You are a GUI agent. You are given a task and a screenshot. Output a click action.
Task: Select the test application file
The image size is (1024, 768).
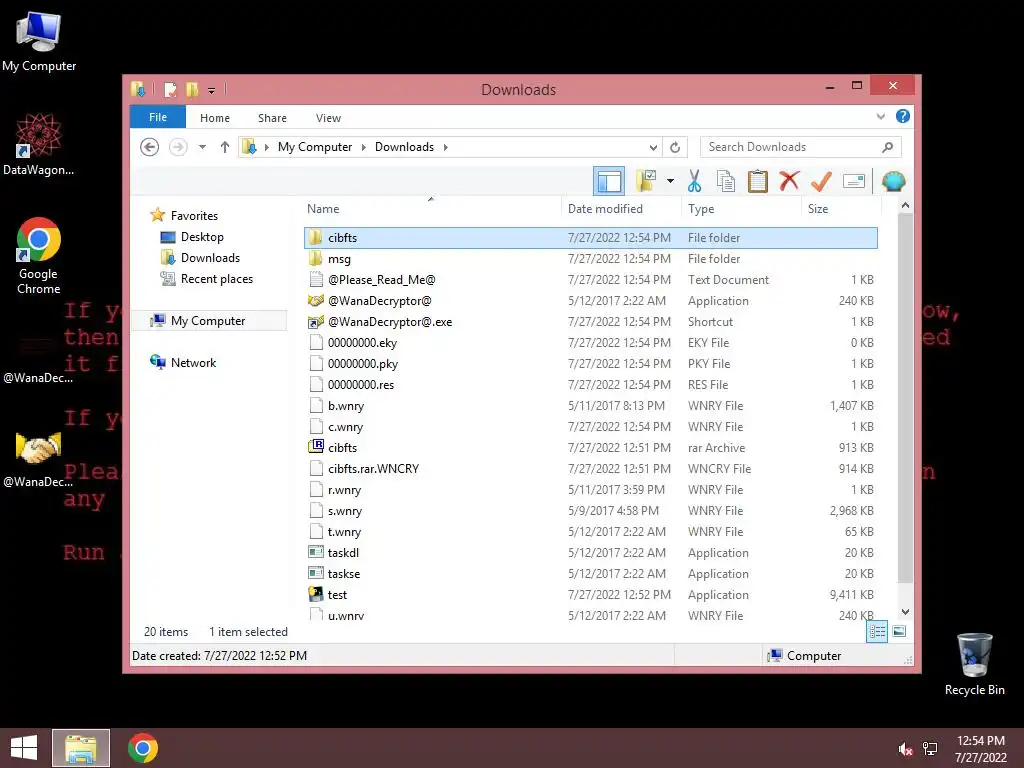[x=590, y=594]
